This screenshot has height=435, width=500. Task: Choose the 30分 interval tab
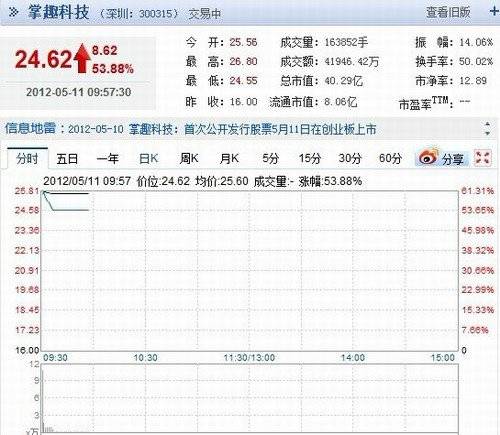350,158
